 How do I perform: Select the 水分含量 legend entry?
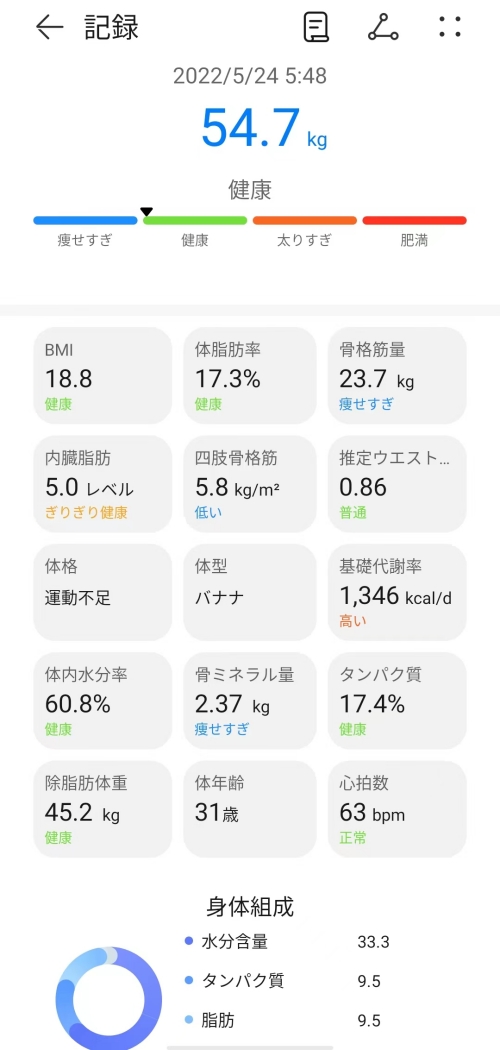pos(286,942)
